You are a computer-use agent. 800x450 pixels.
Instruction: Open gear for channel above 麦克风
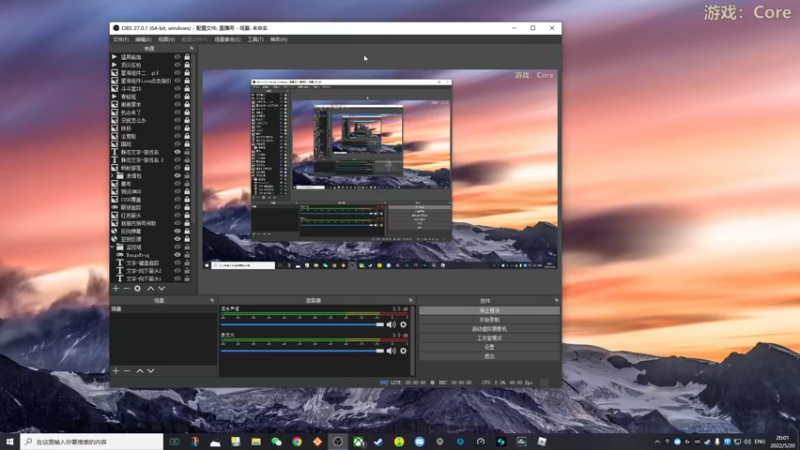point(404,324)
